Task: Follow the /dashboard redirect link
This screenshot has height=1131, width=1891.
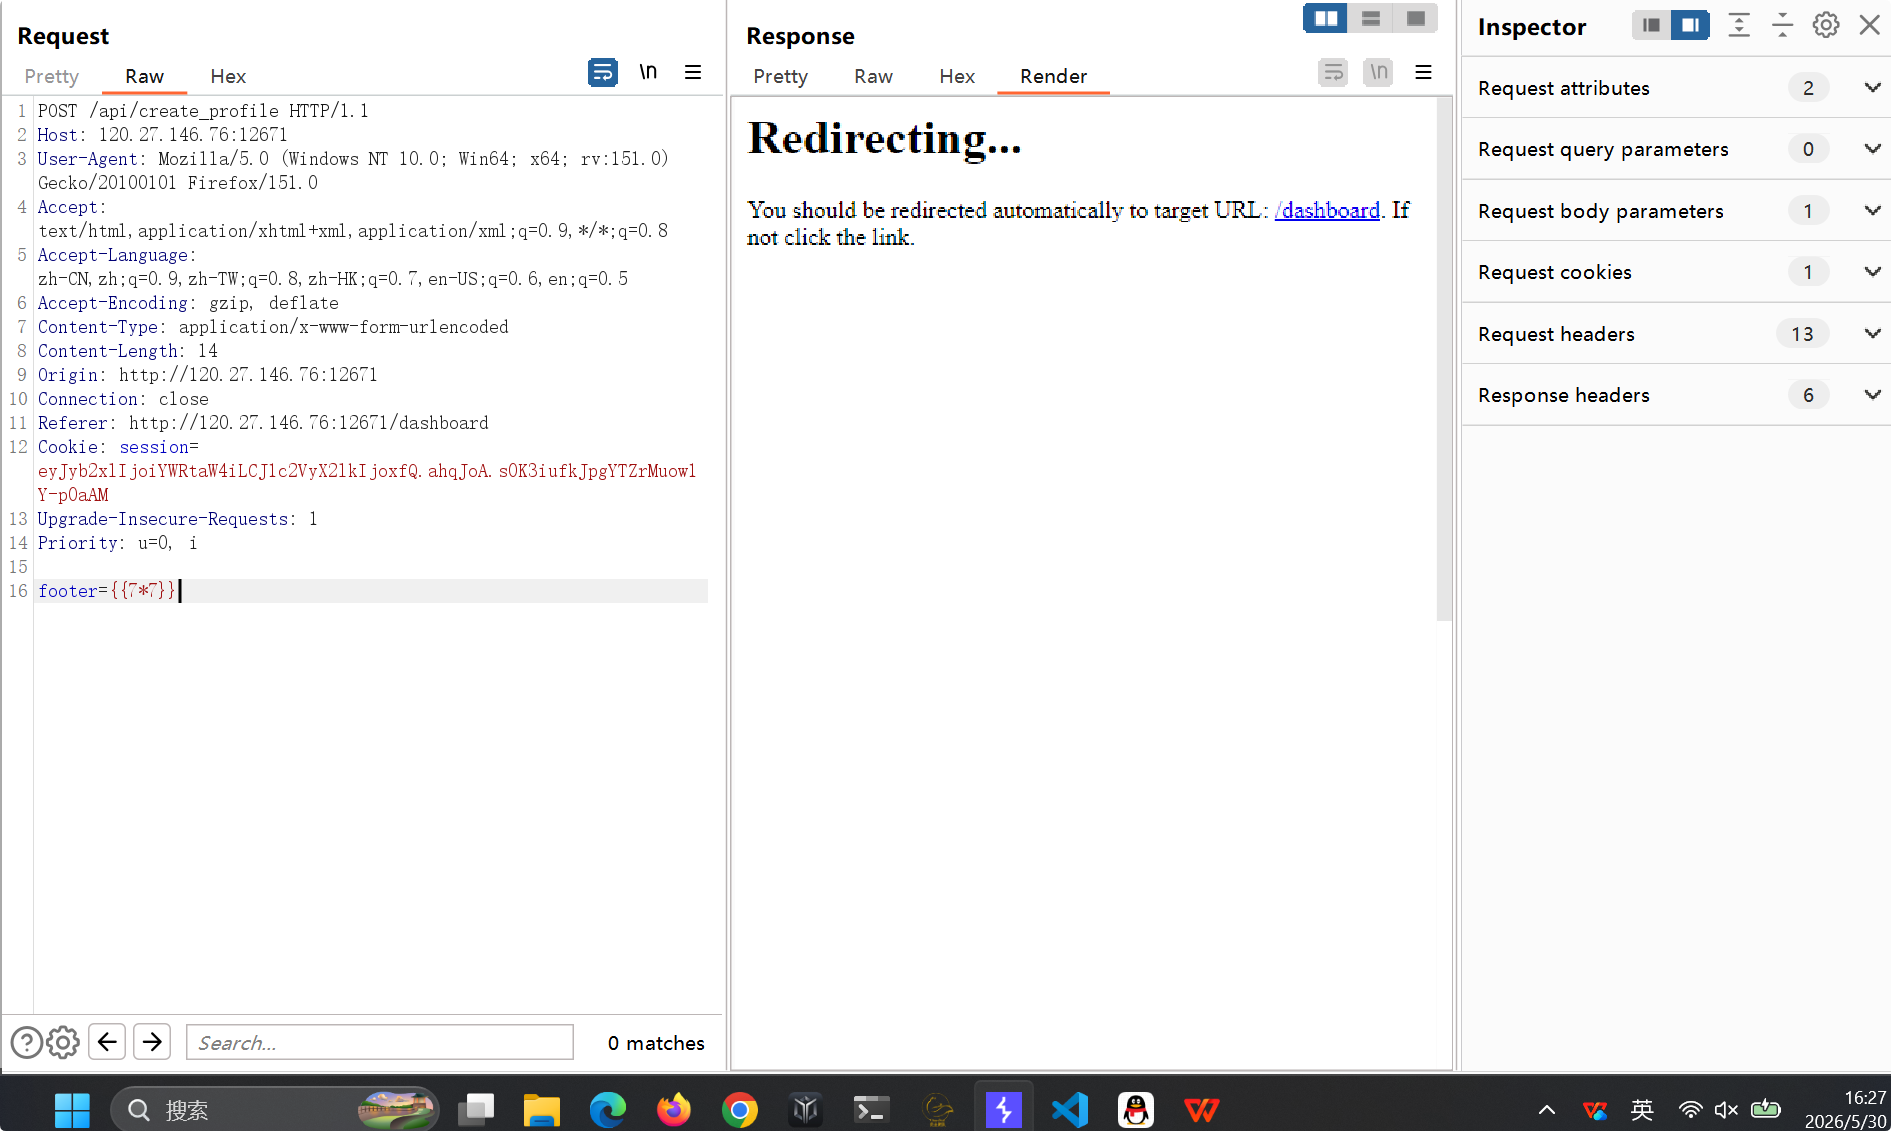Action: (1327, 210)
